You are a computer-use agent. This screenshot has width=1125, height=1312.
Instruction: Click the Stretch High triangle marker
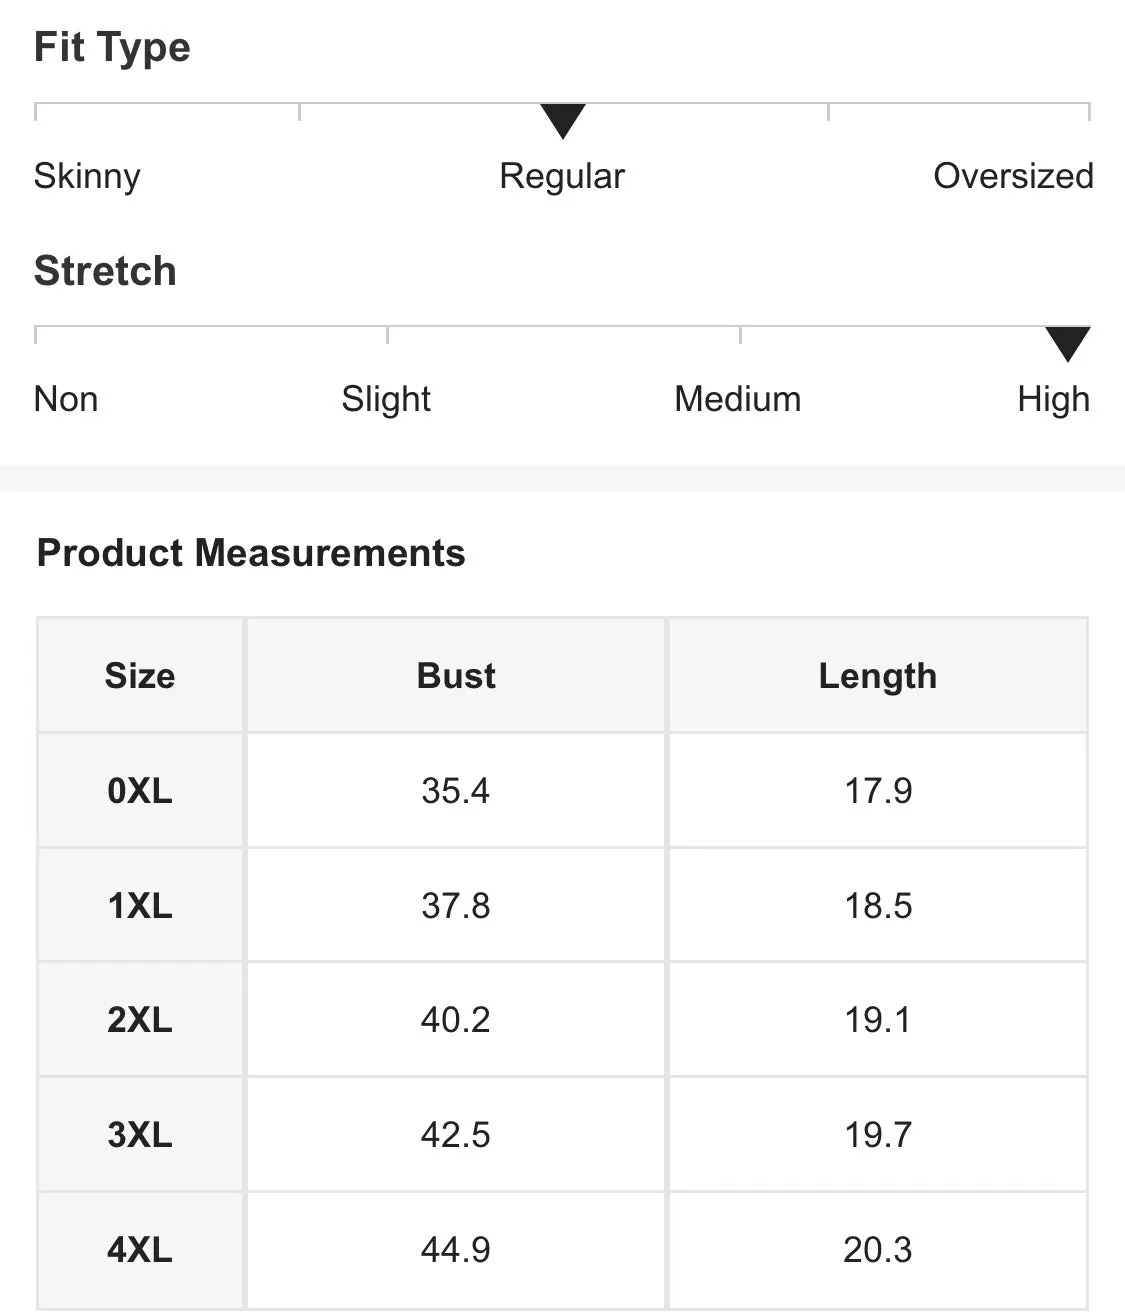click(1067, 344)
